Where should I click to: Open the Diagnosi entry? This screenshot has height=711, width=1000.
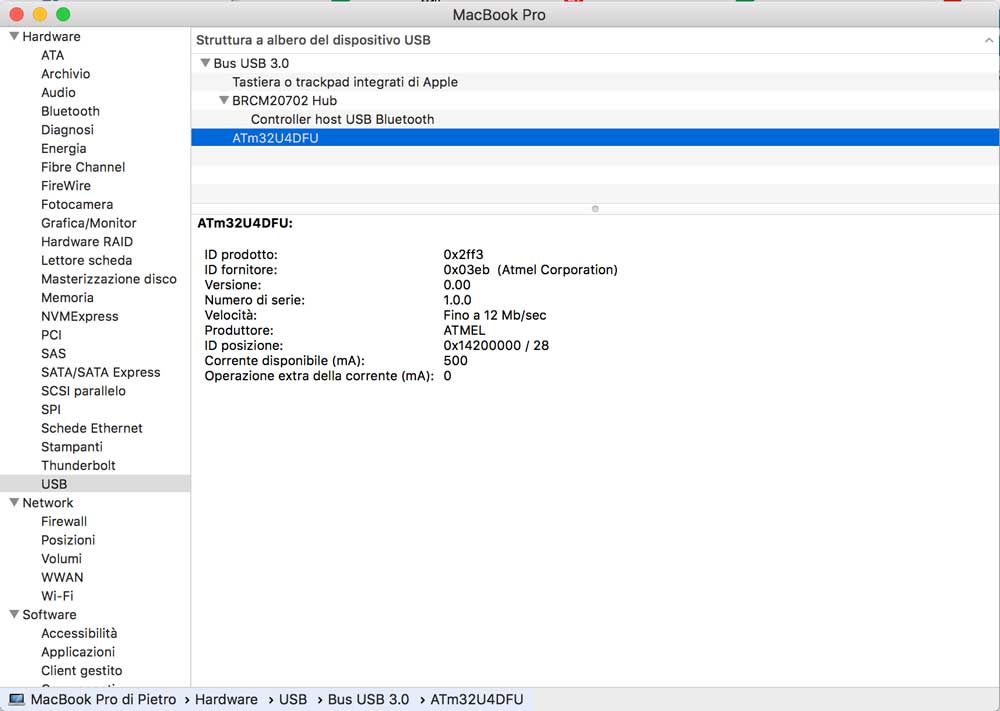point(67,129)
